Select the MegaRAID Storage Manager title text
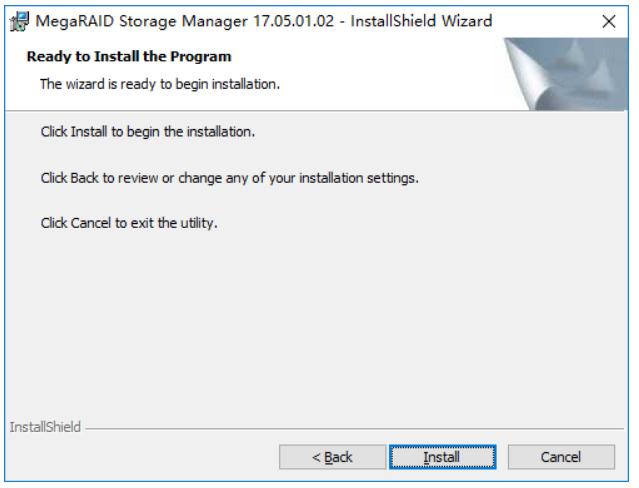 pos(141,21)
